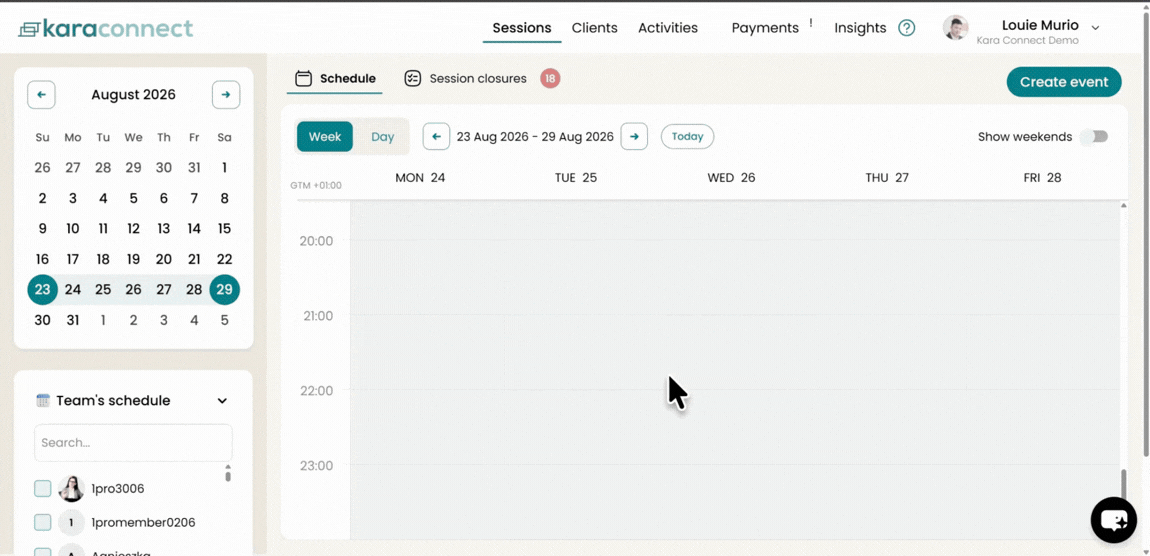
Task: Click the GTM +01:00 timezone label
Action: pyautogui.click(x=316, y=185)
